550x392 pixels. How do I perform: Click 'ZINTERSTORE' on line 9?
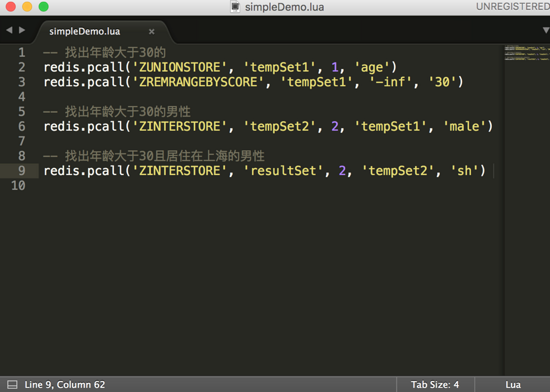[x=179, y=170]
